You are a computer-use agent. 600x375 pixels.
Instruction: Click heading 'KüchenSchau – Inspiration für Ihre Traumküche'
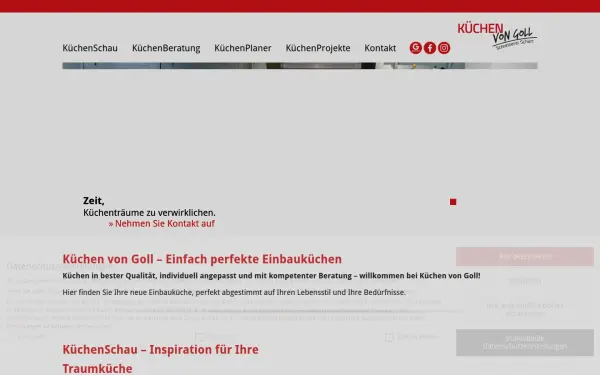pos(161,359)
